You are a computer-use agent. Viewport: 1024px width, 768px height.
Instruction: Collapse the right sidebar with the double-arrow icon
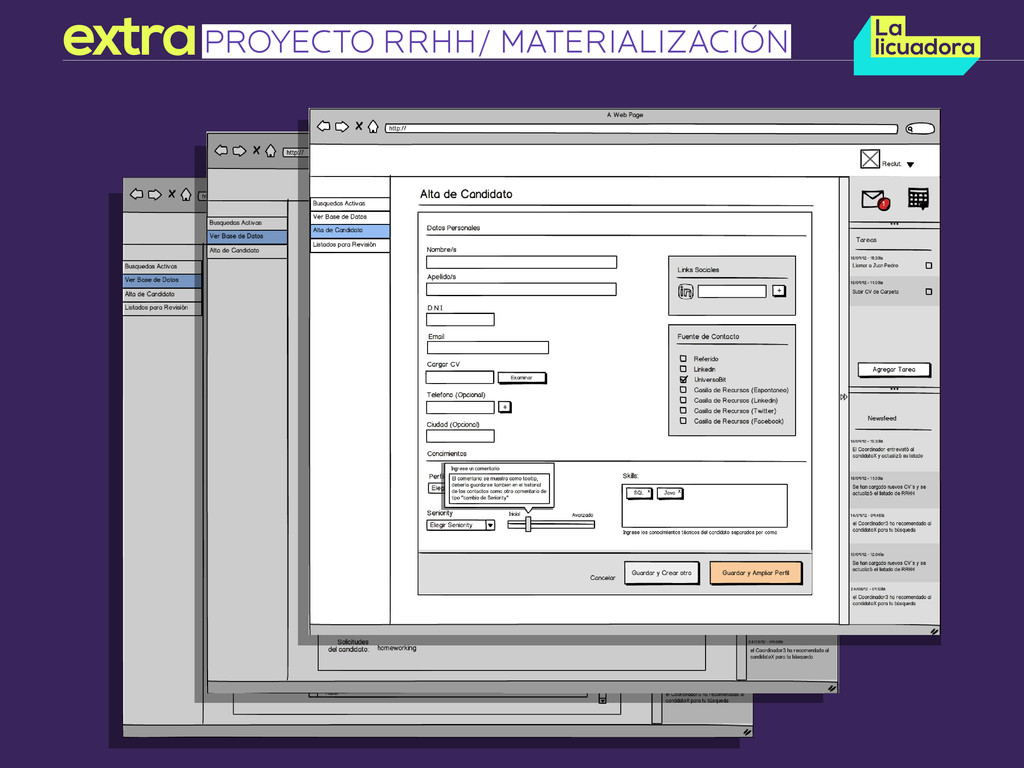click(x=844, y=396)
